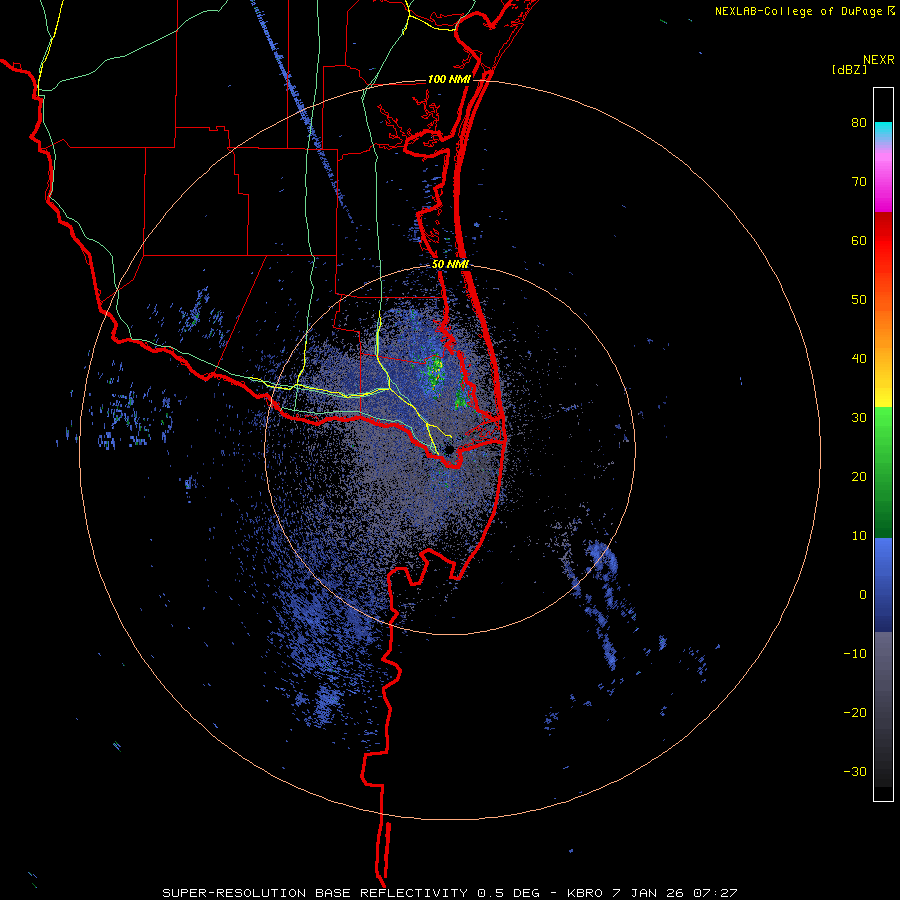Click the 70 value on color scale
900x900 pixels.
tap(859, 181)
